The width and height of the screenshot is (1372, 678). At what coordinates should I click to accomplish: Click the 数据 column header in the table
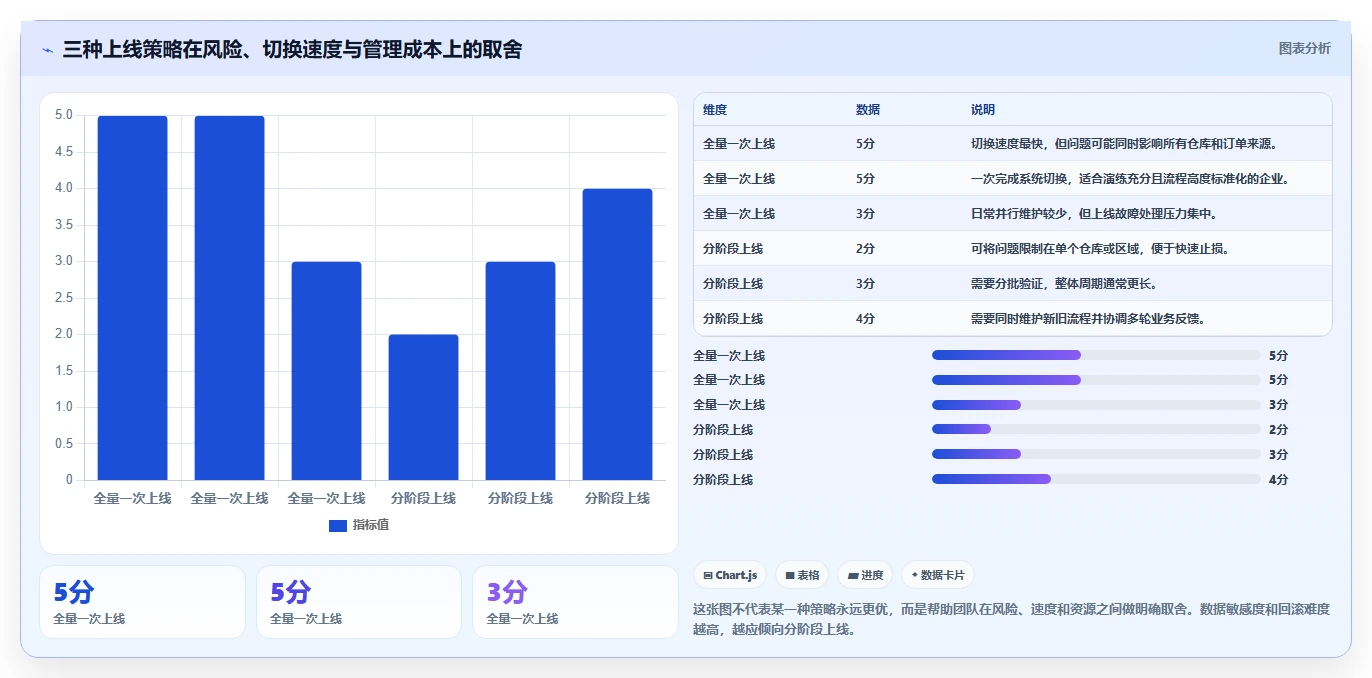pyautogui.click(x=868, y=110)
